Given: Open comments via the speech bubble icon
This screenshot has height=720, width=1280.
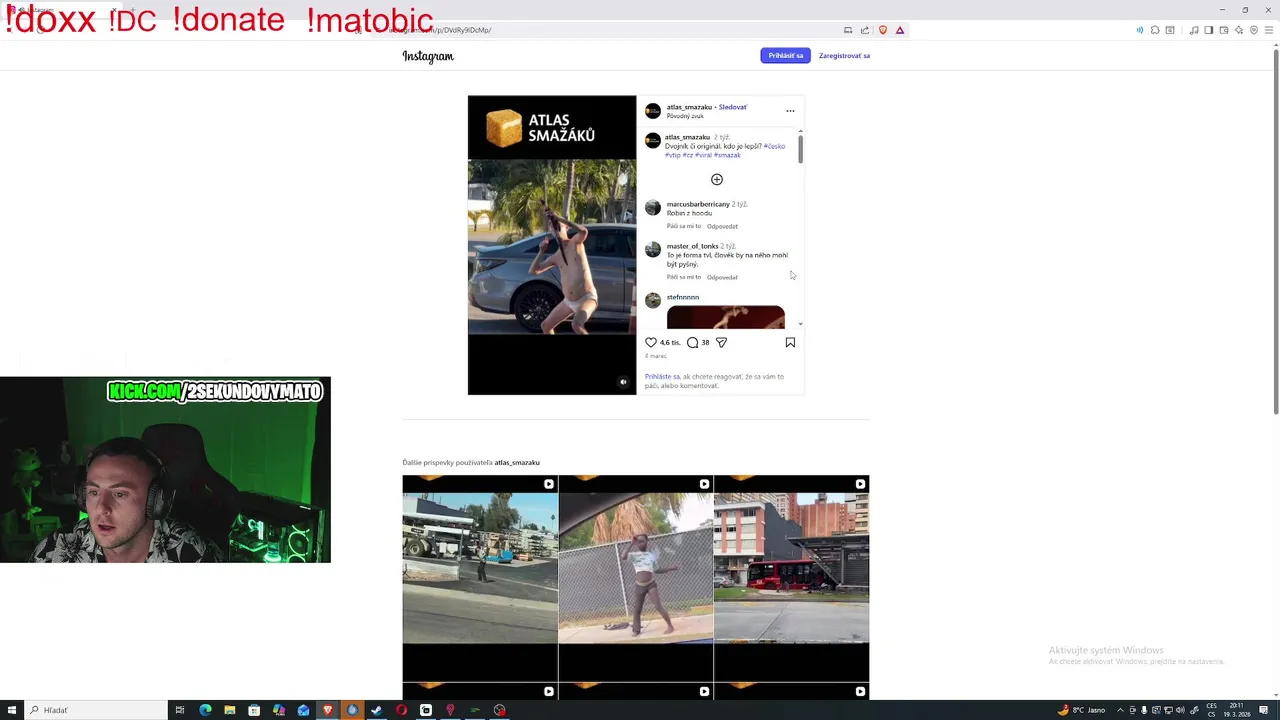Looking at the screenshot, I should [x=692, y=342].
